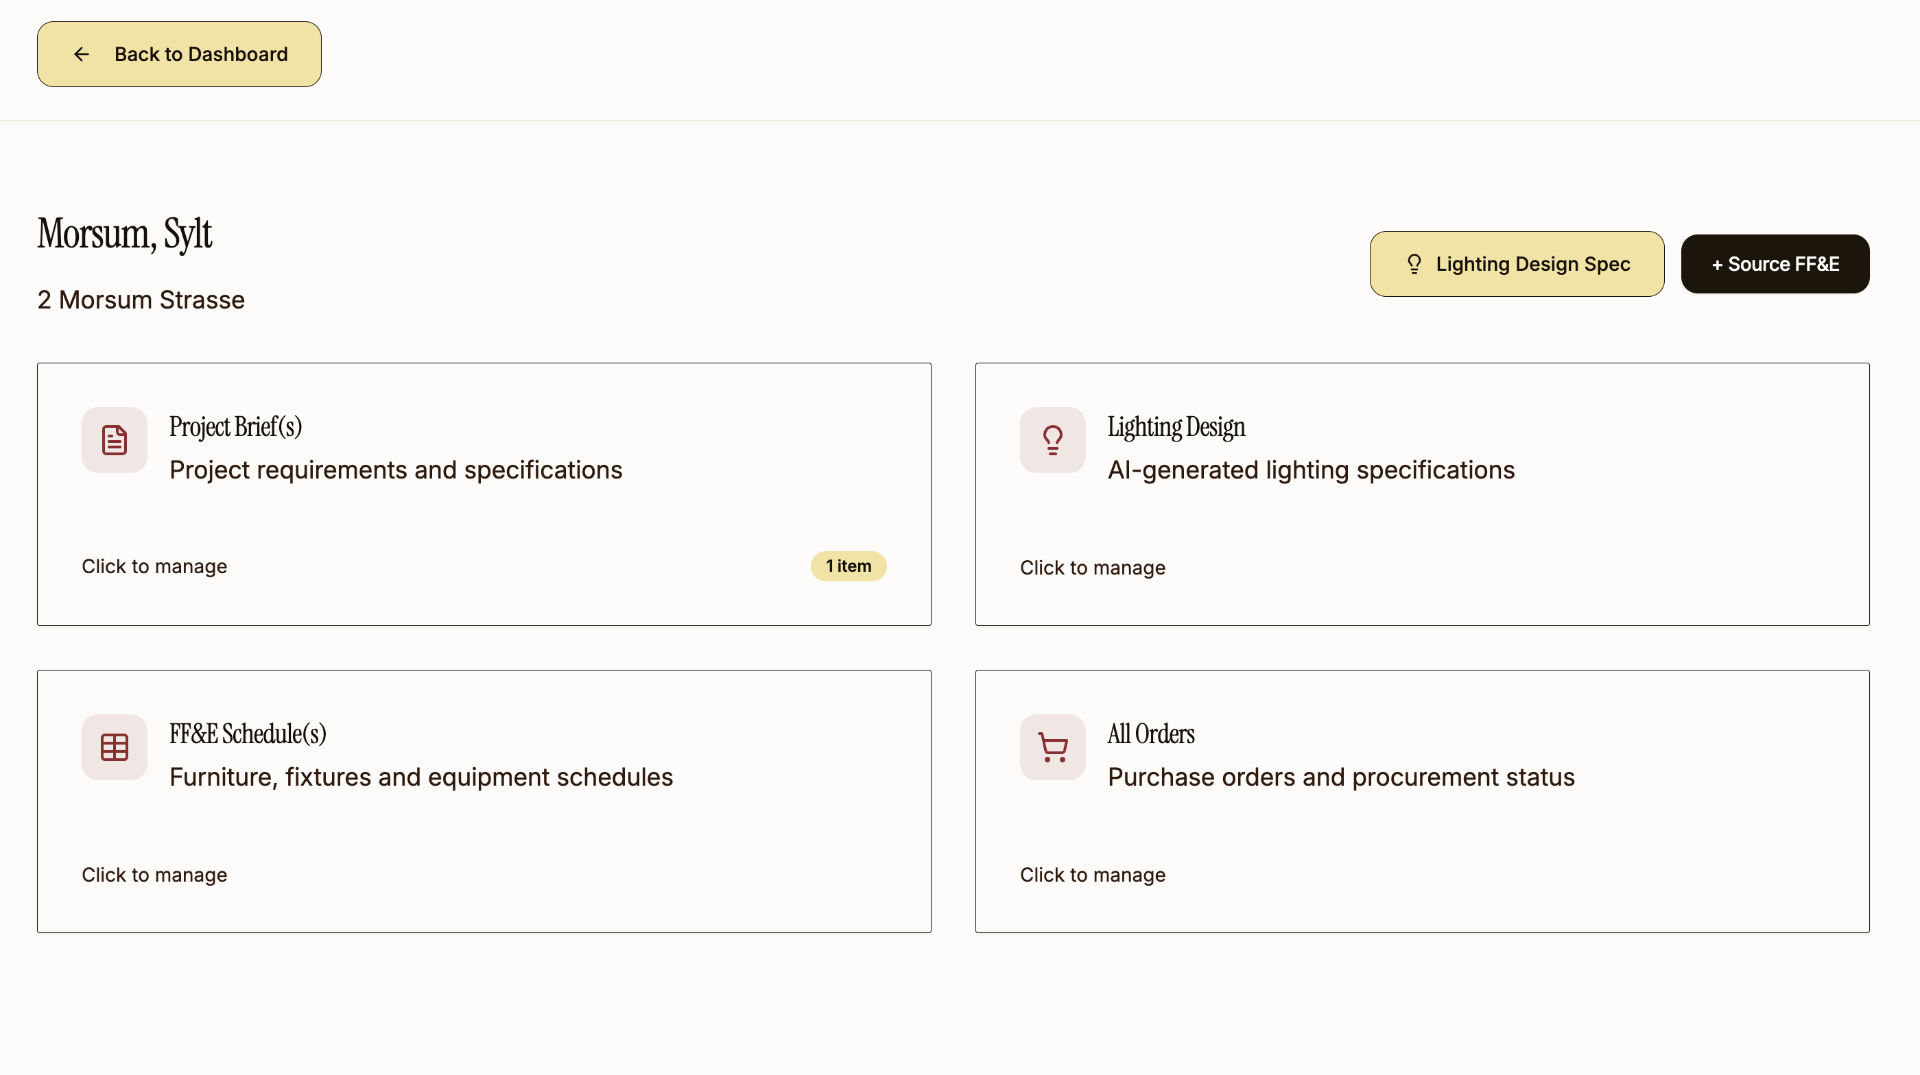Click "Click to manage" under FF&E Schedules
Viewport: 1920px width, 1075px height.
[155, 875]
